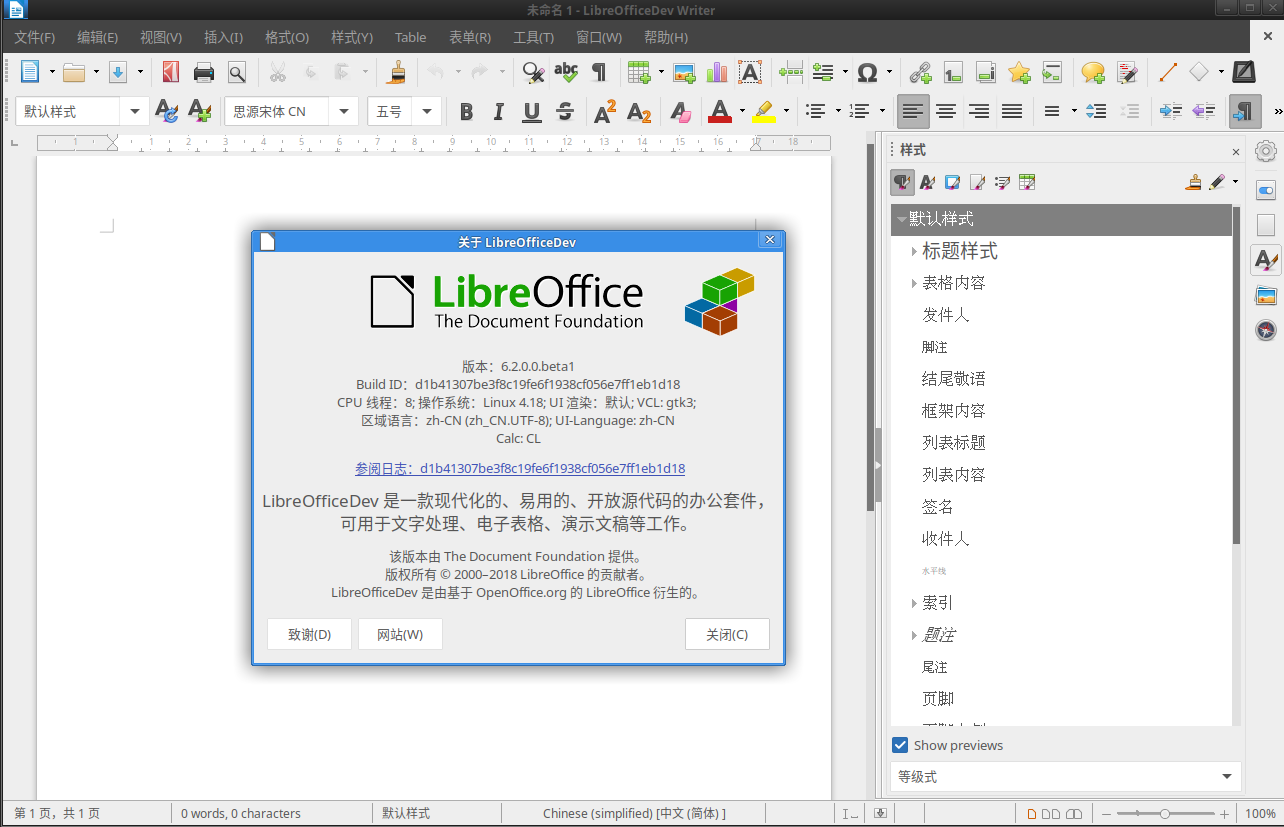Click the Open folder icon
Image resolution: width=1284 pixels, height=827 pixels.
(74, 72)
